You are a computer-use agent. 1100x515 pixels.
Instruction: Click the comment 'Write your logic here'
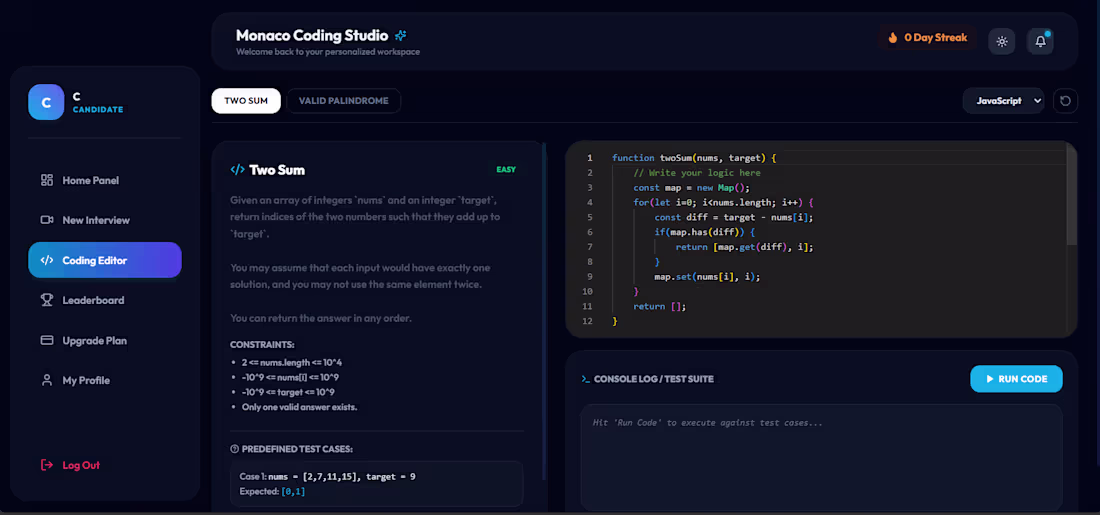(697, 173)
